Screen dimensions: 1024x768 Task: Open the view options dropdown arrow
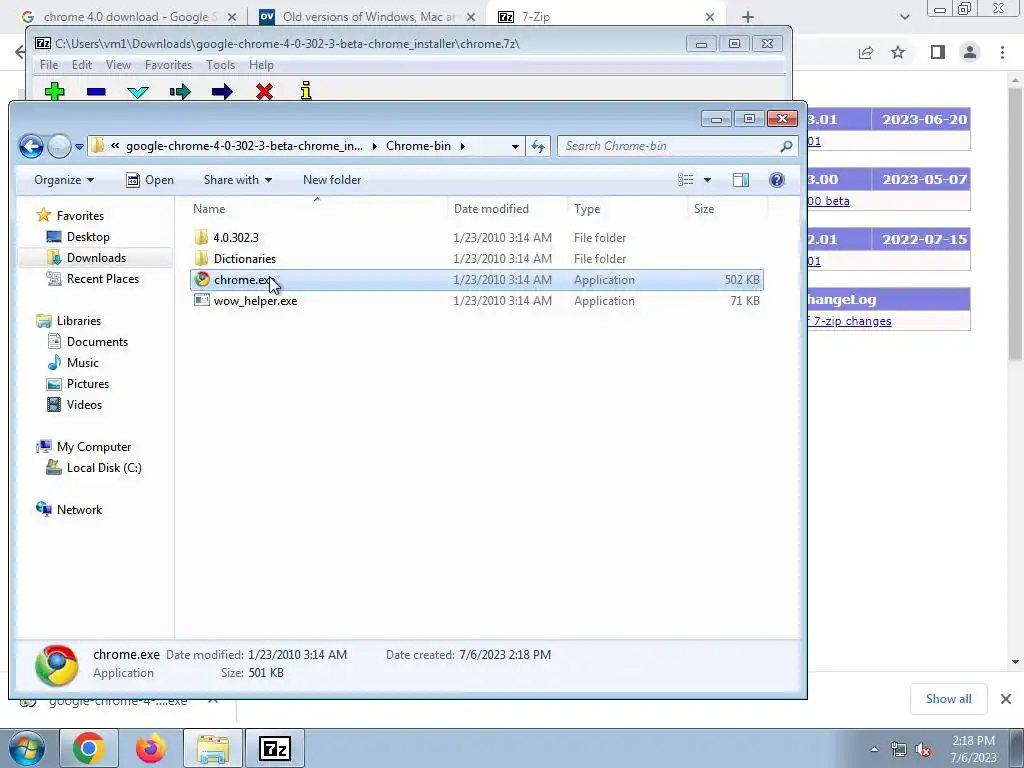click(707, 180)
